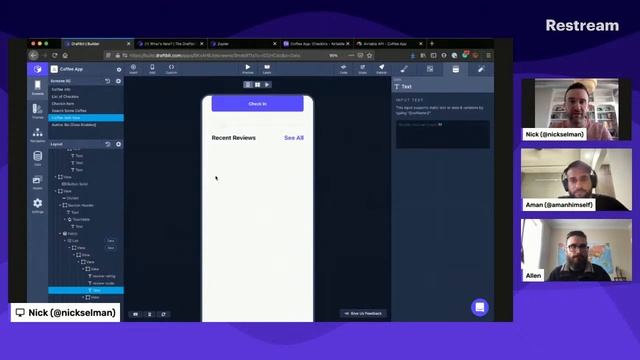The image size is (640, 360).
Task: Add layout element with plus icon
Action: 118,144
